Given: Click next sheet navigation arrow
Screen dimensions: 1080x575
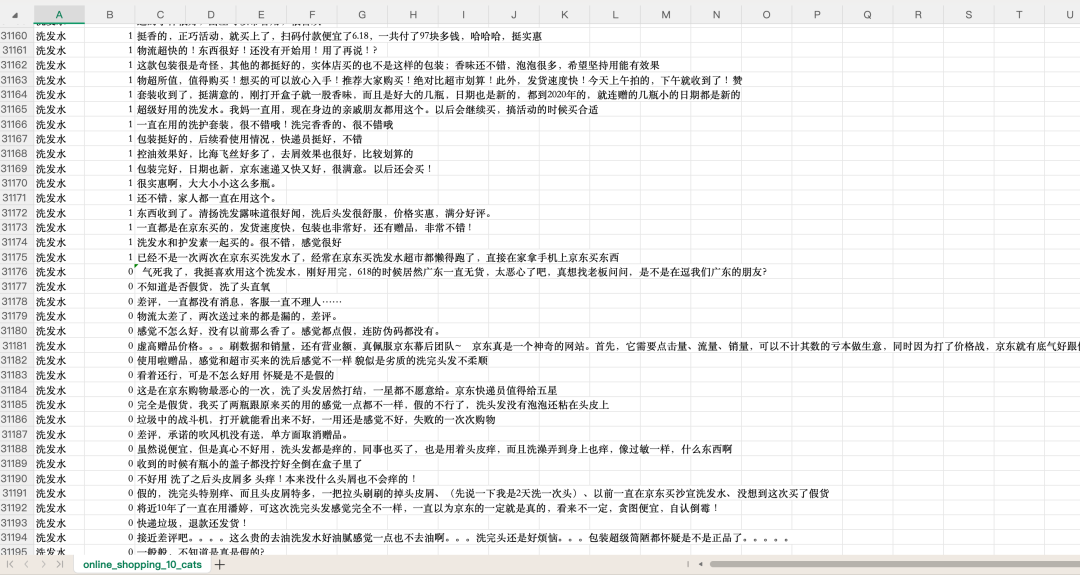Looking at the screenshot, I should click(43, 564).
